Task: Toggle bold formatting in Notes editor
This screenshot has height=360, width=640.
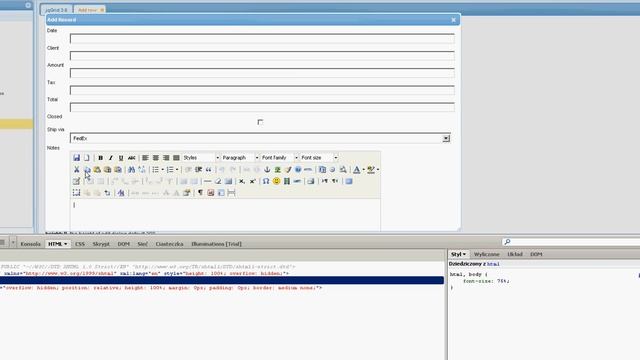Action: 100,158
